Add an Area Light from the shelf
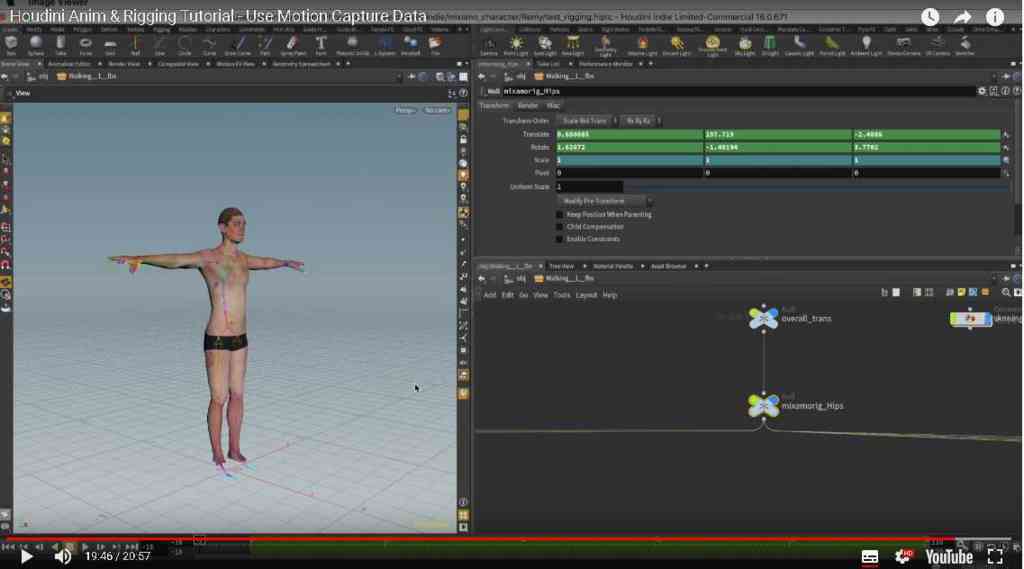The height and width of the screenshot is (569, 1024). (x=572, y=45)
